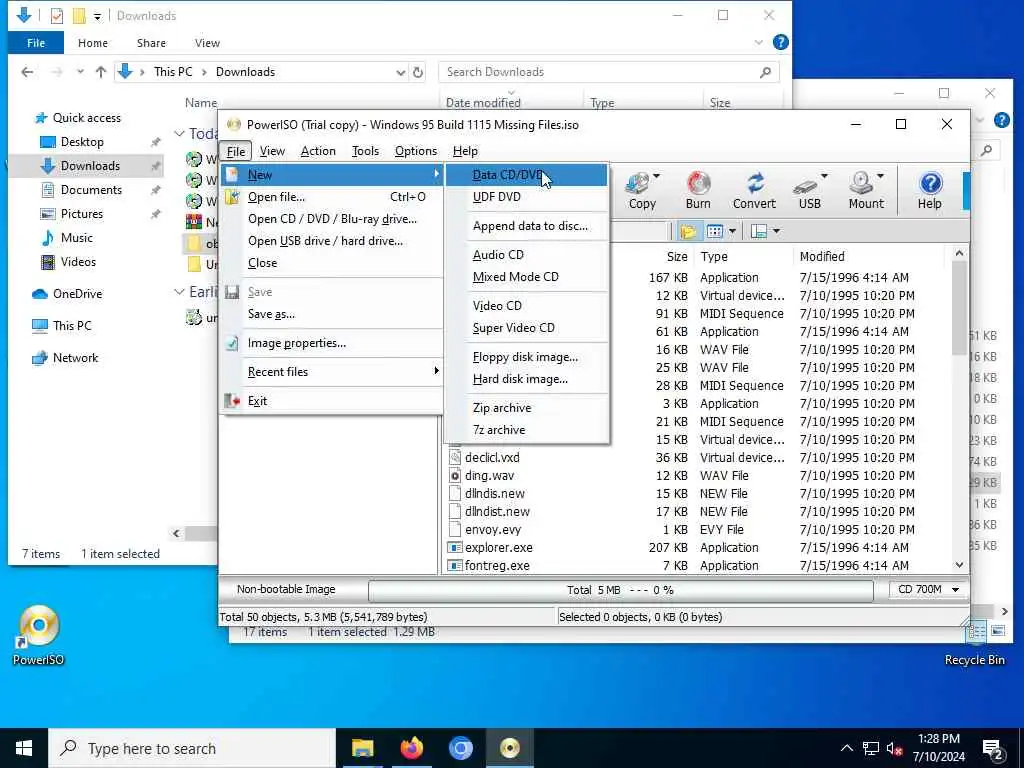Launch Chromium browser from the taskbar

tap(460, 748)
